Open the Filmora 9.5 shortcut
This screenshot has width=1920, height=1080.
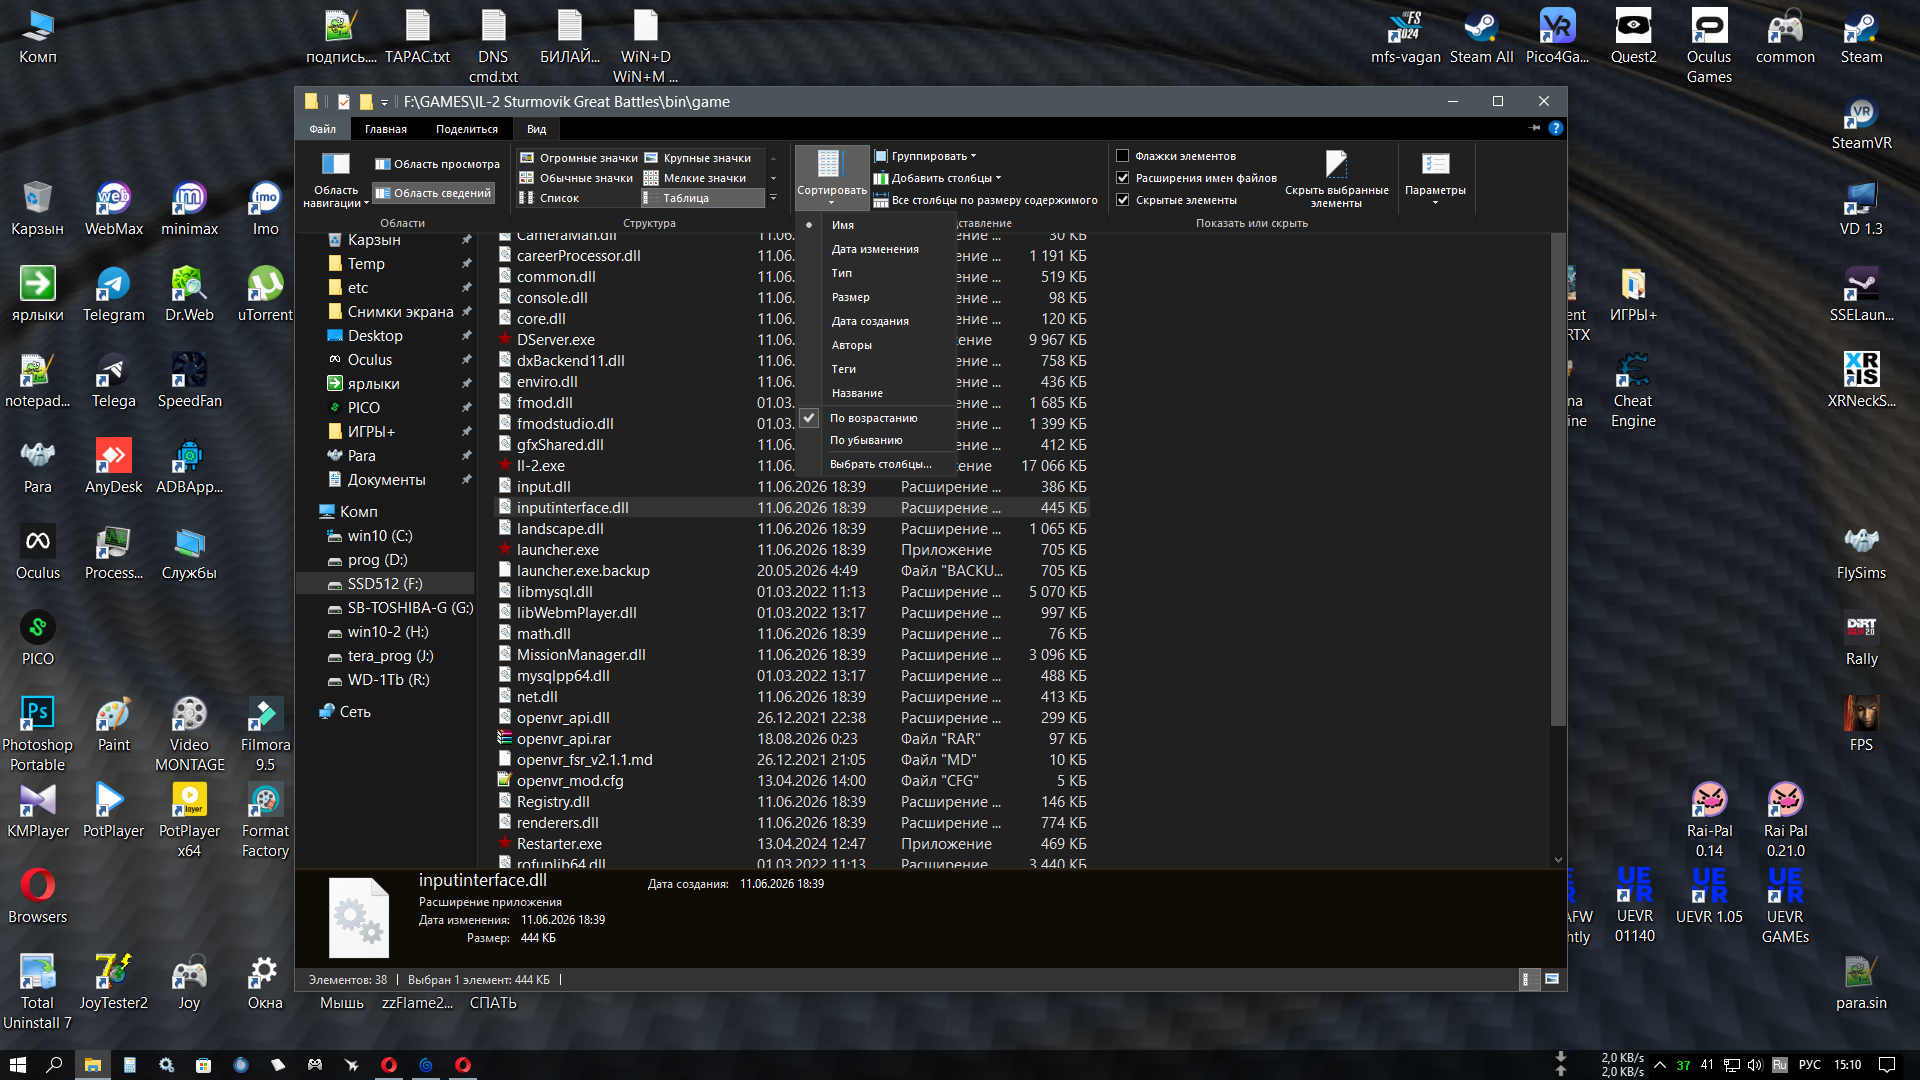[265, 735]
